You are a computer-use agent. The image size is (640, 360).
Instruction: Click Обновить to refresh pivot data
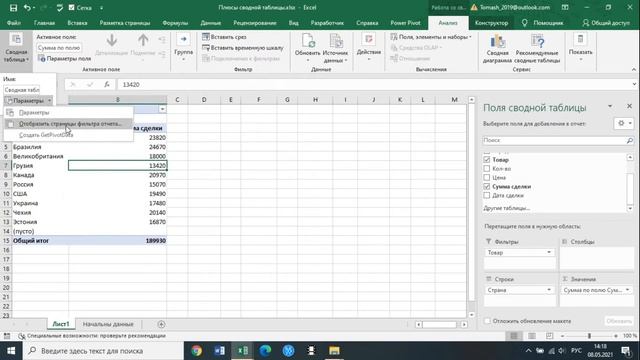[307, 48]
